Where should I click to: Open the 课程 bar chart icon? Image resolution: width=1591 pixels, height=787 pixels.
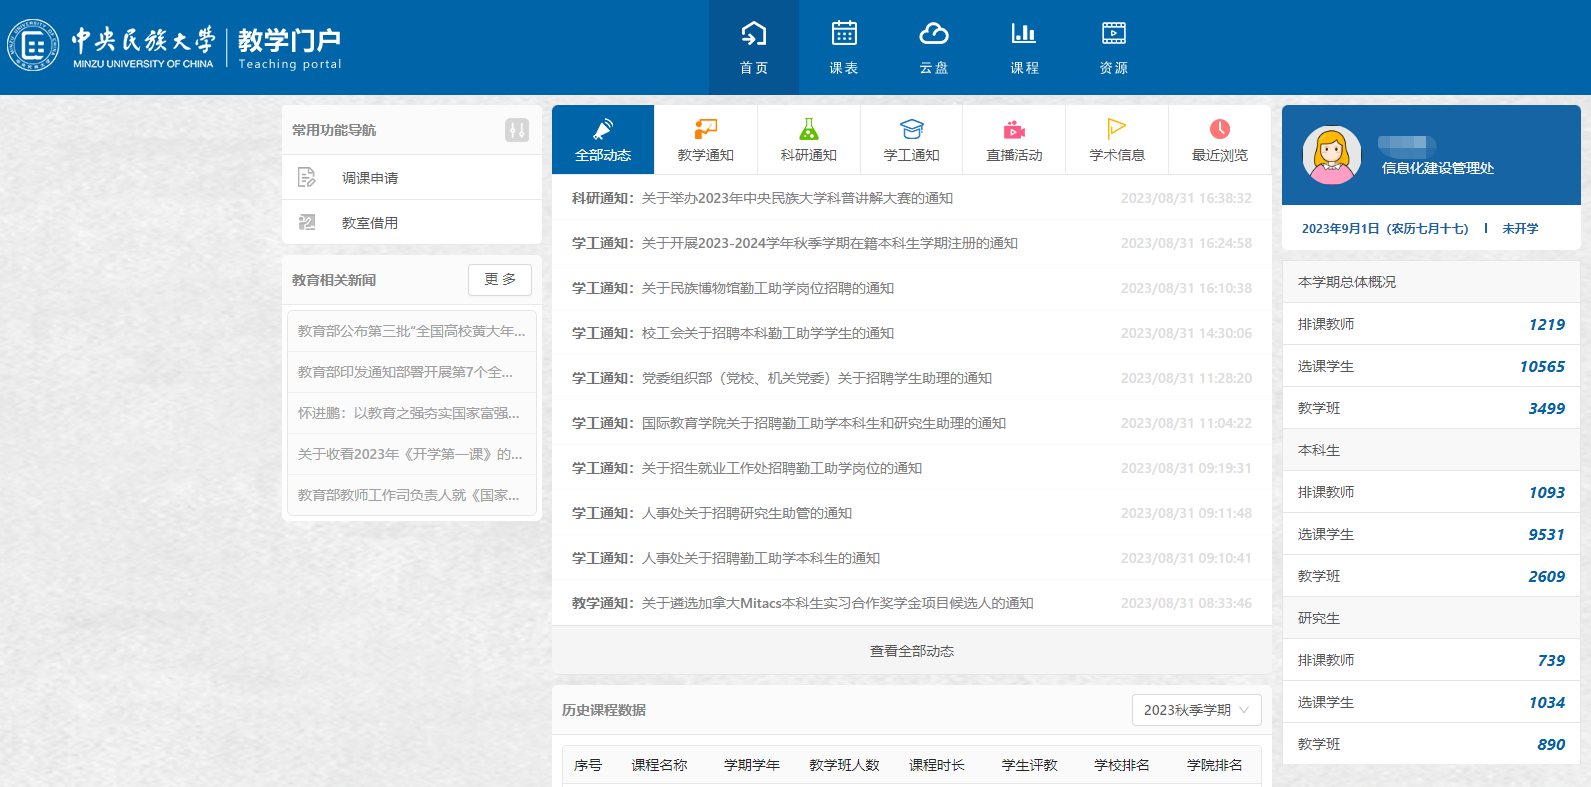click(x=1024, y=33)
